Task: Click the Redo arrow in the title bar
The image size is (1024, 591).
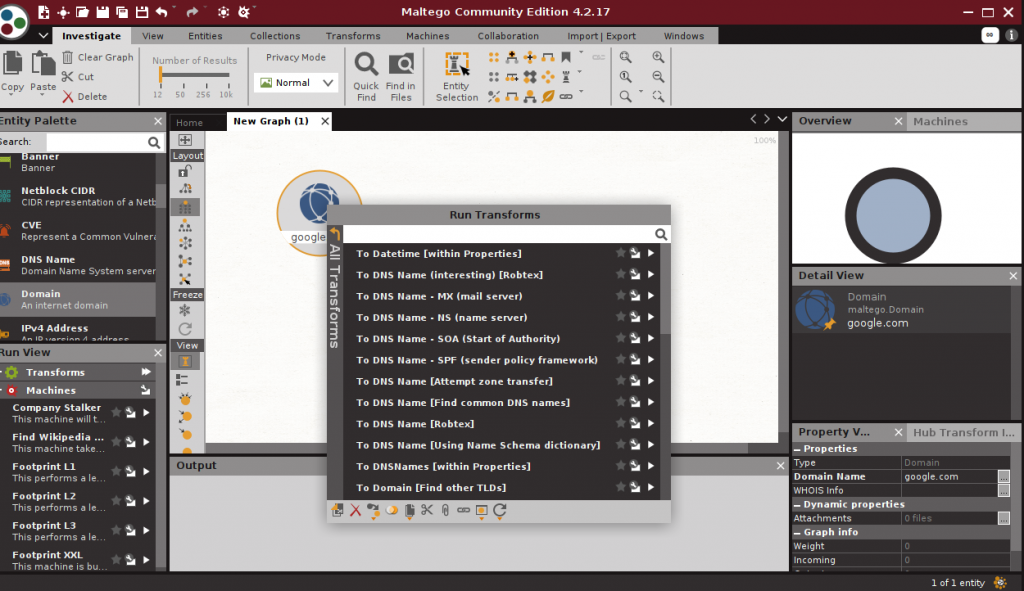Action: click(191, 12)
